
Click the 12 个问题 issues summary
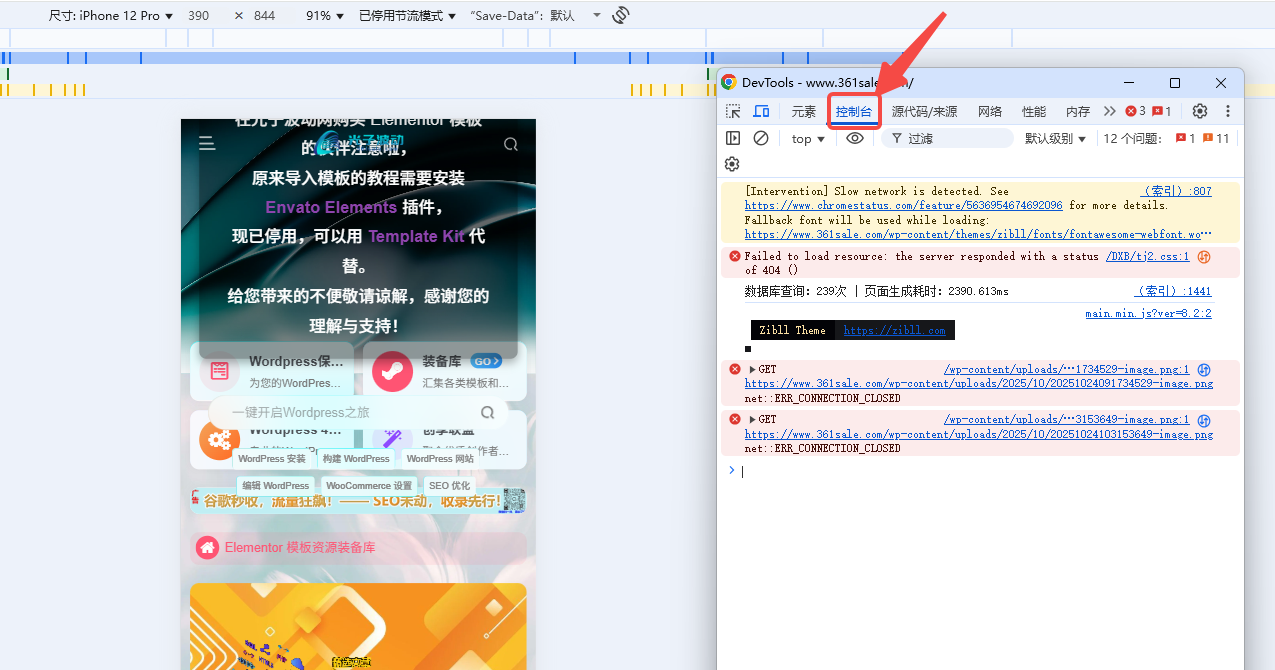coord(1132,139)
